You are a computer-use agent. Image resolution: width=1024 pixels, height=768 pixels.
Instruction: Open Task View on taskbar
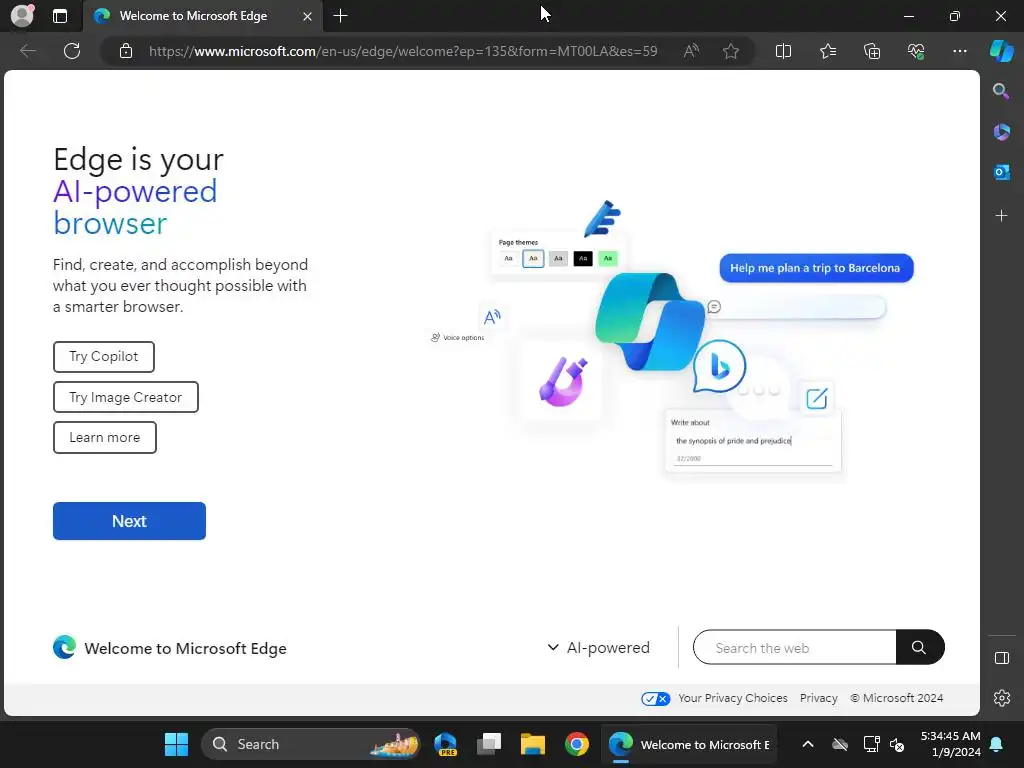[x=488, y=744]
